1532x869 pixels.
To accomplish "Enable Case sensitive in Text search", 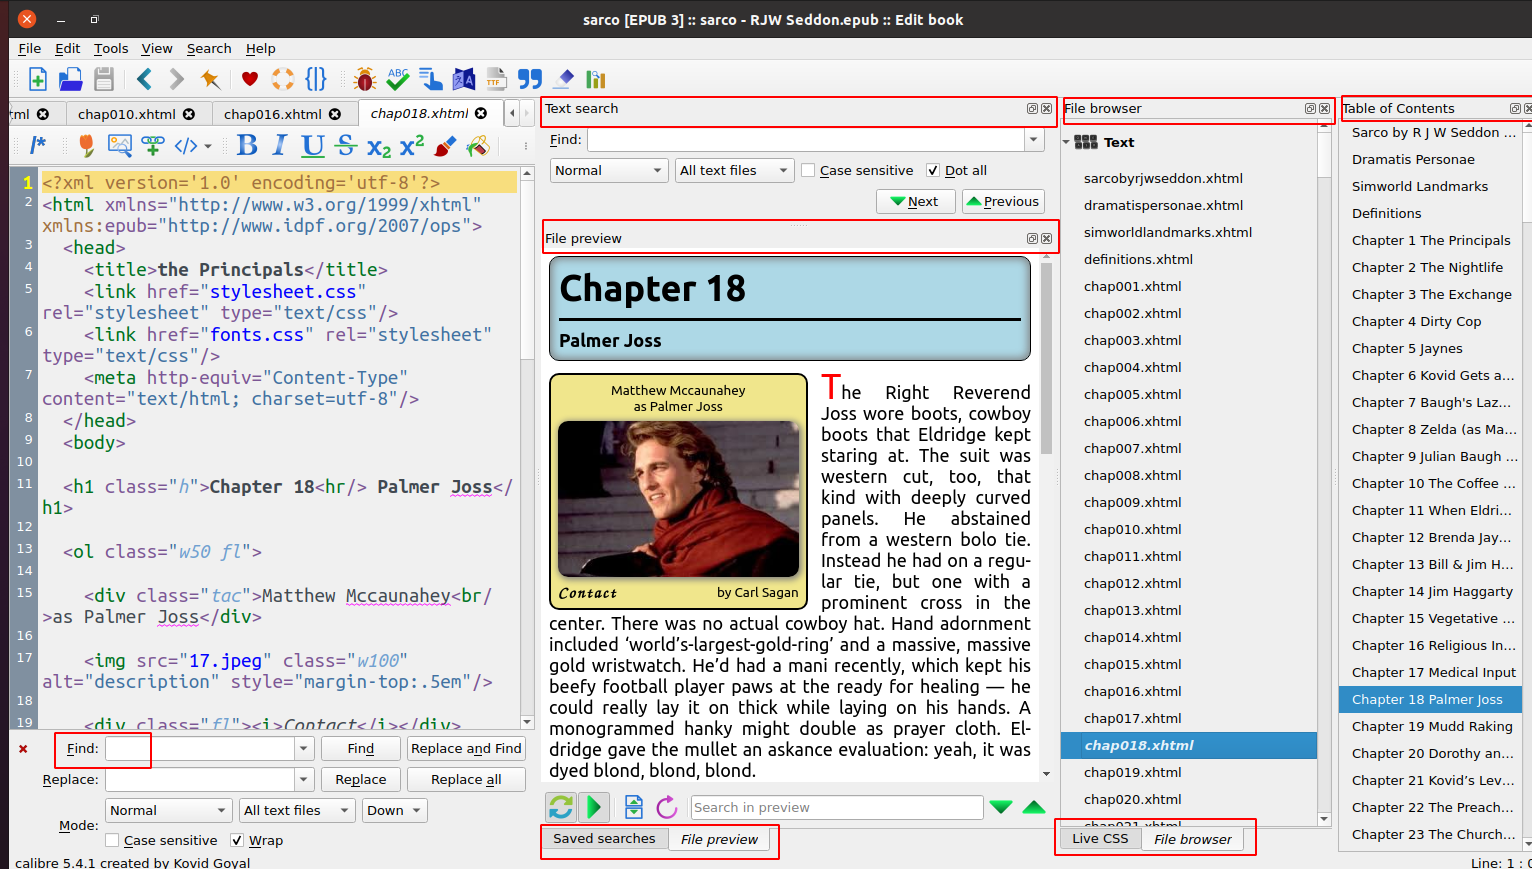I will [809, 171].
